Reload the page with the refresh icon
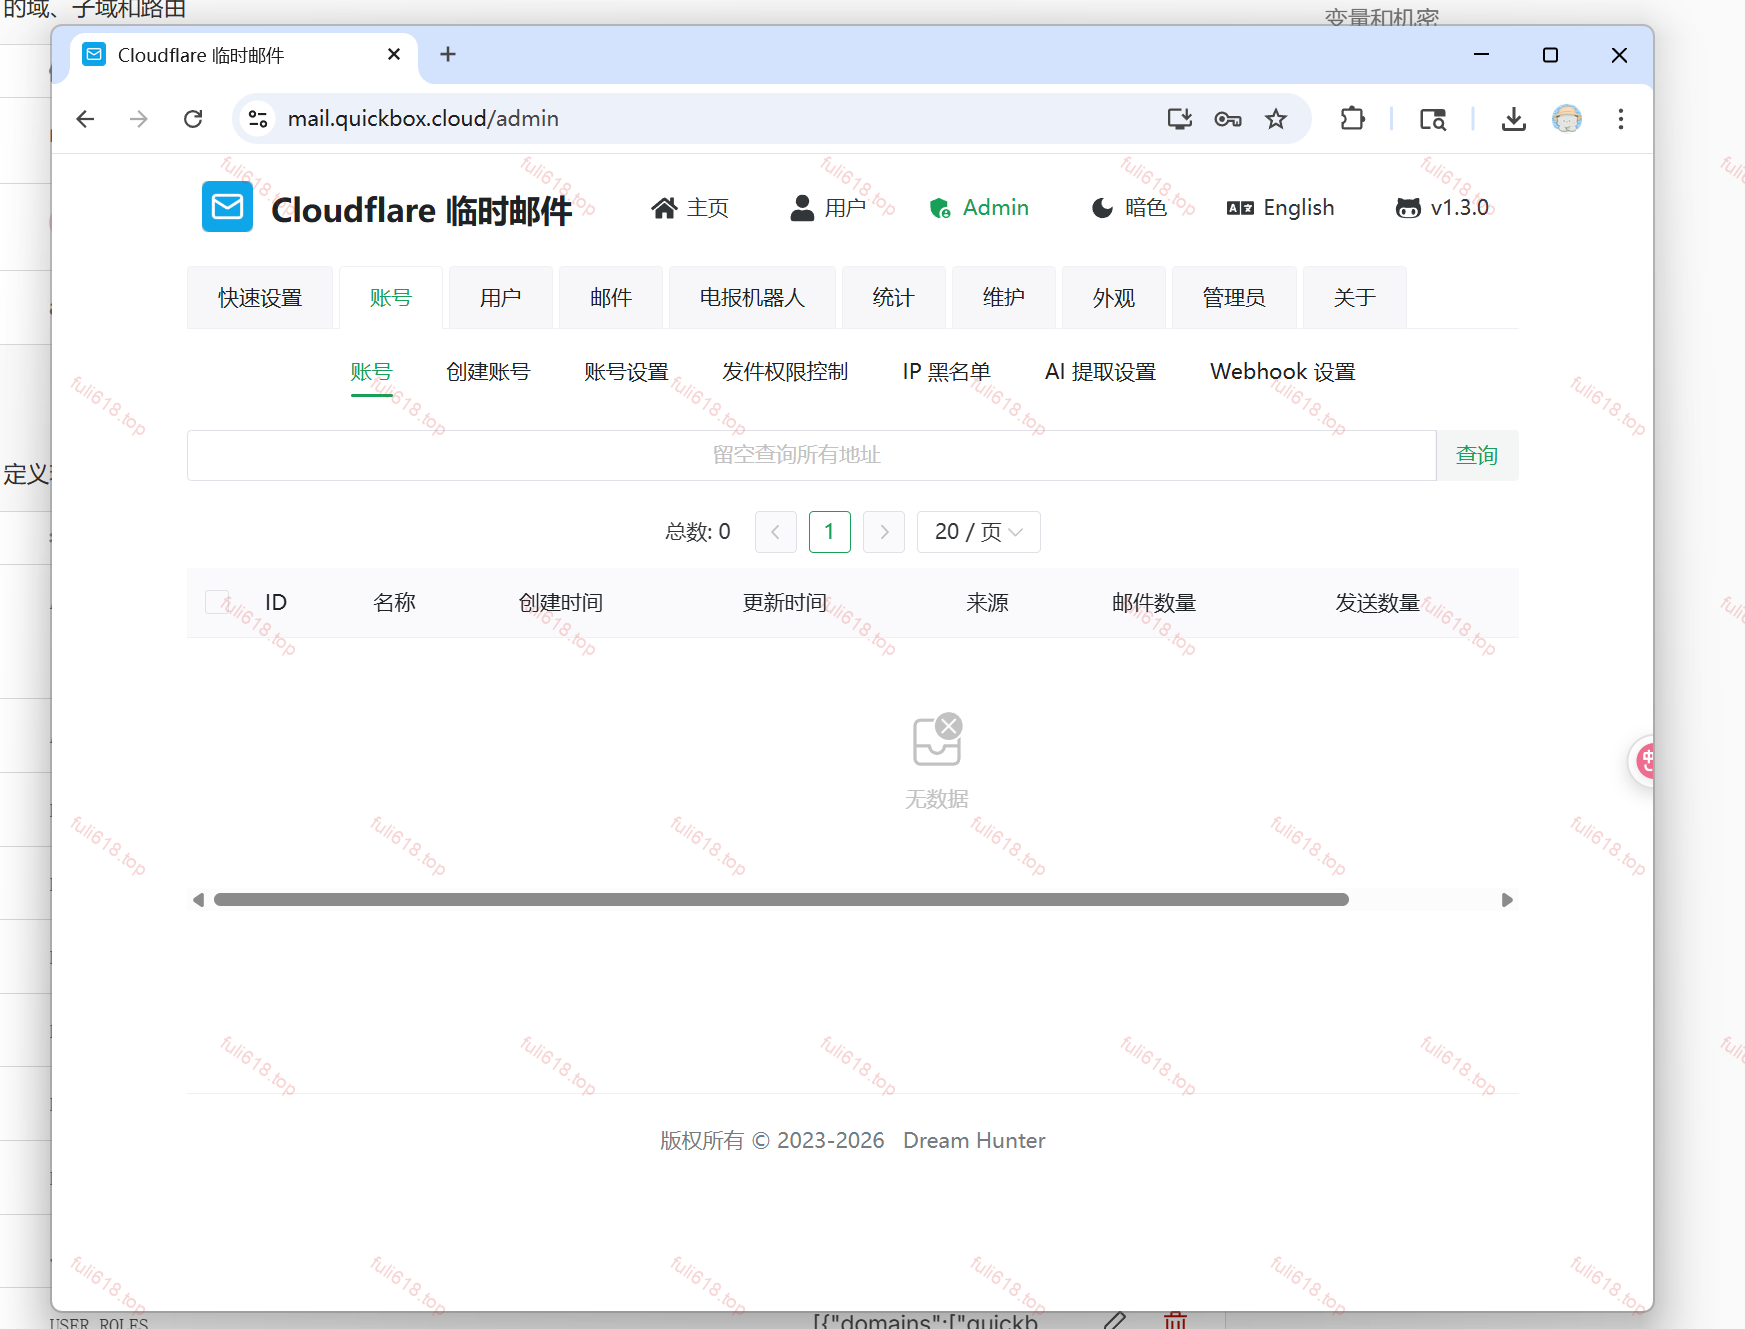 [x=193, y=119]
